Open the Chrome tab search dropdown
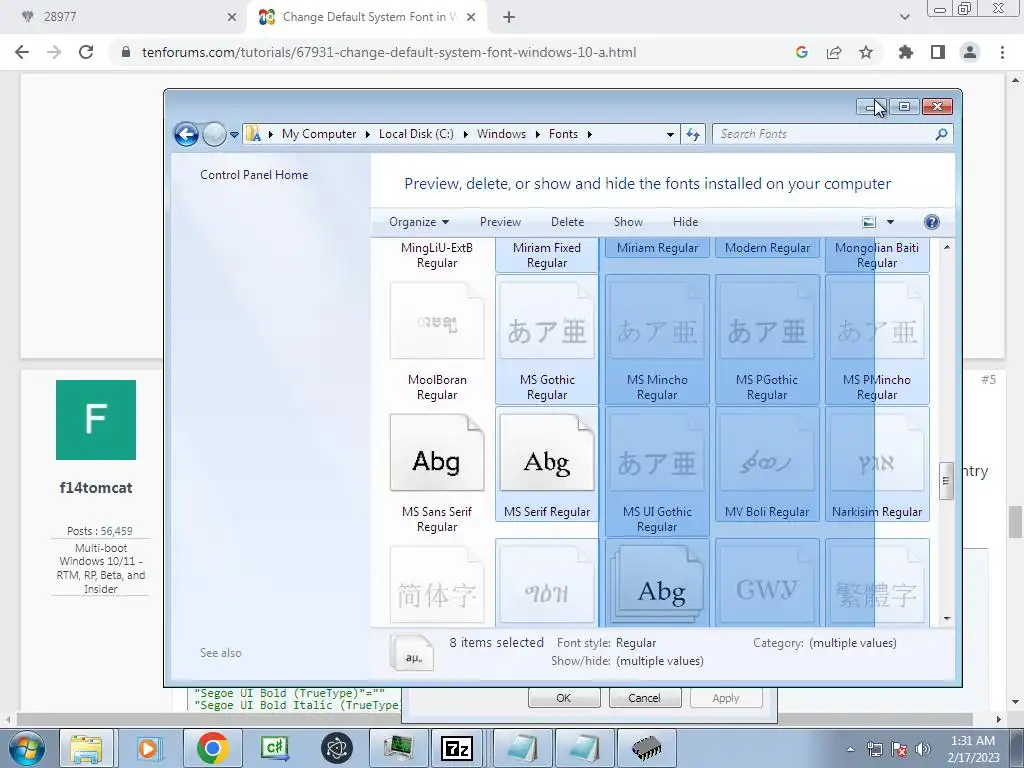 coord(904,17)
